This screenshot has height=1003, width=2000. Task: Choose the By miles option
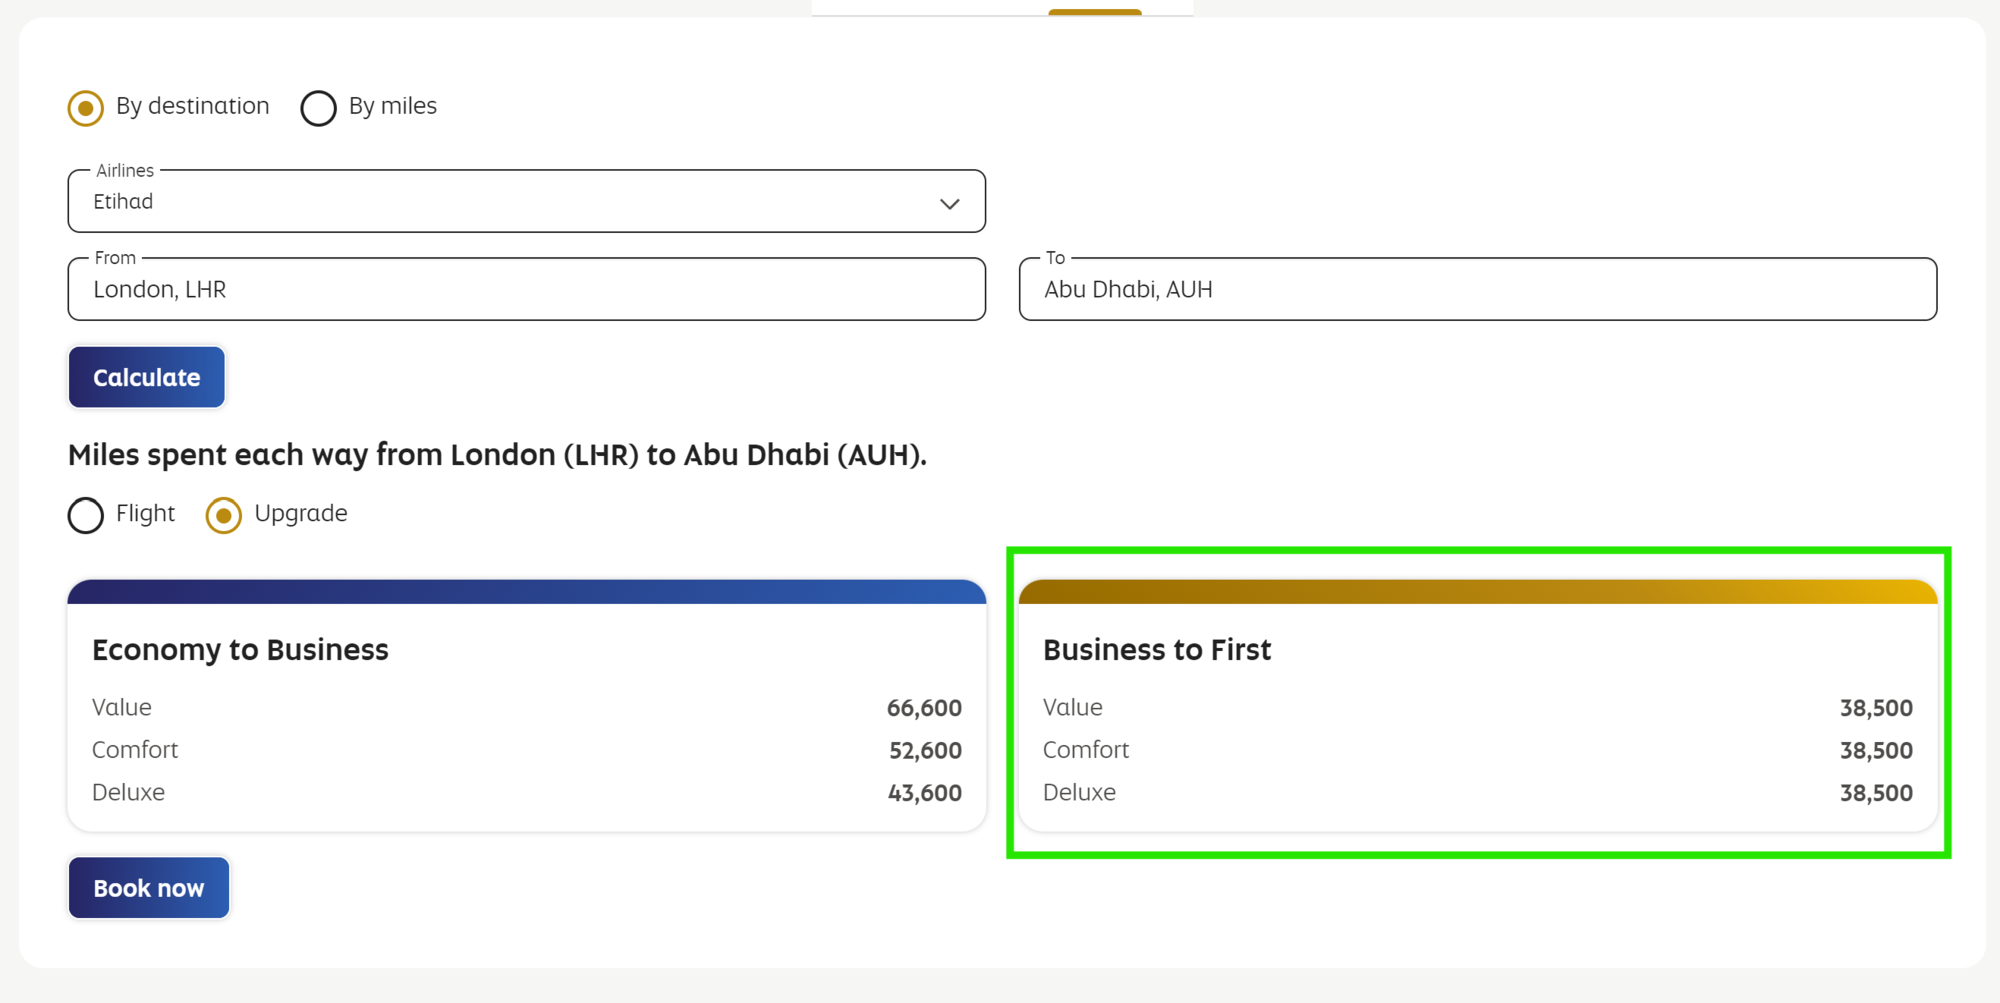pyautogui.click(x=318, y=108)
